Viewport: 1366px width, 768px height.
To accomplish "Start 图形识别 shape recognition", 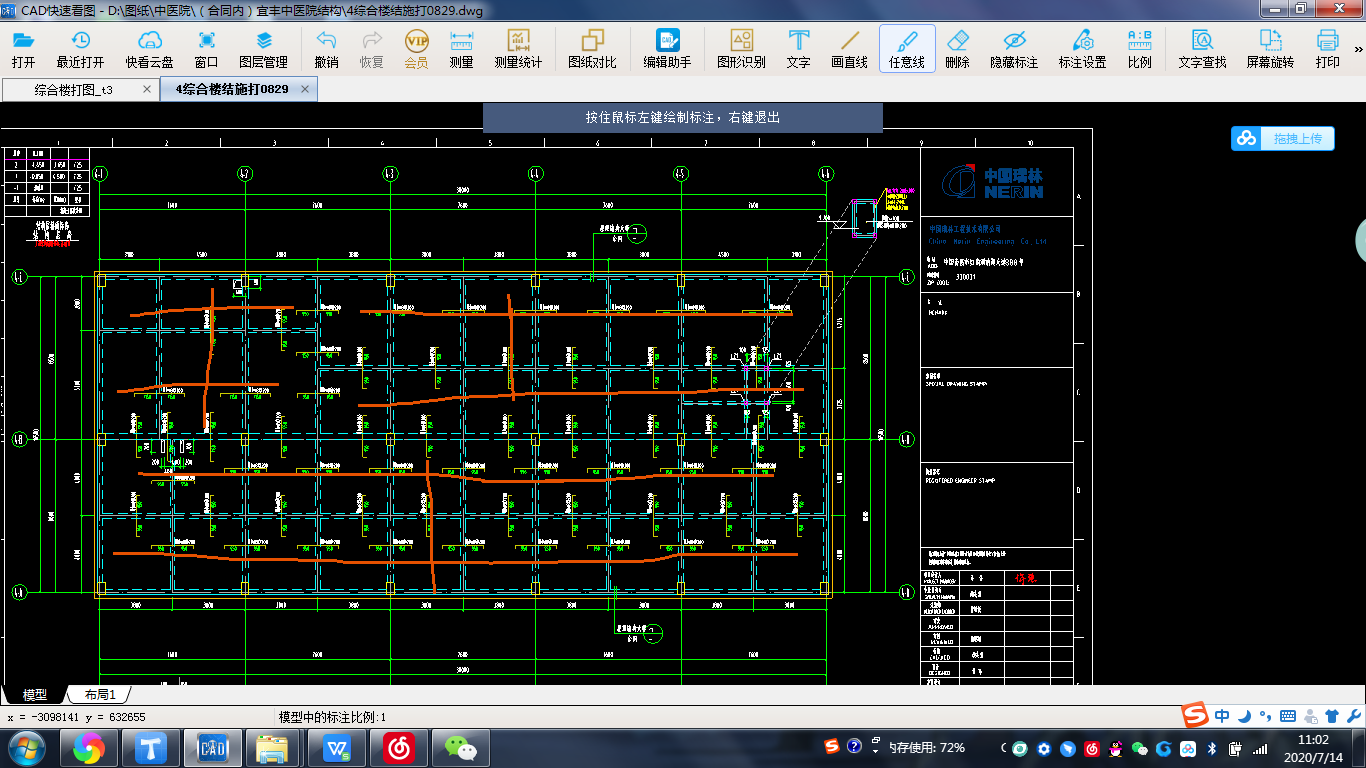I will click(x=741, y=49).
